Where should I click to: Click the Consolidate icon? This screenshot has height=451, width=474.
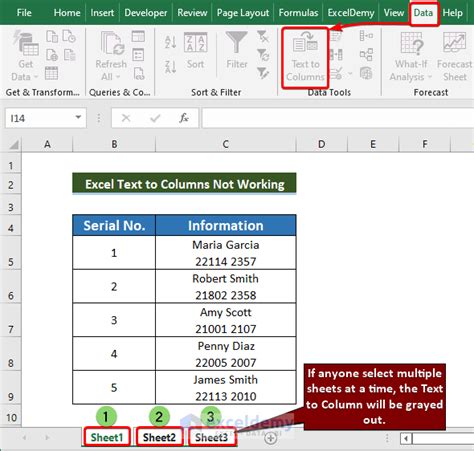pyautogui.click(x=366, y=36)
